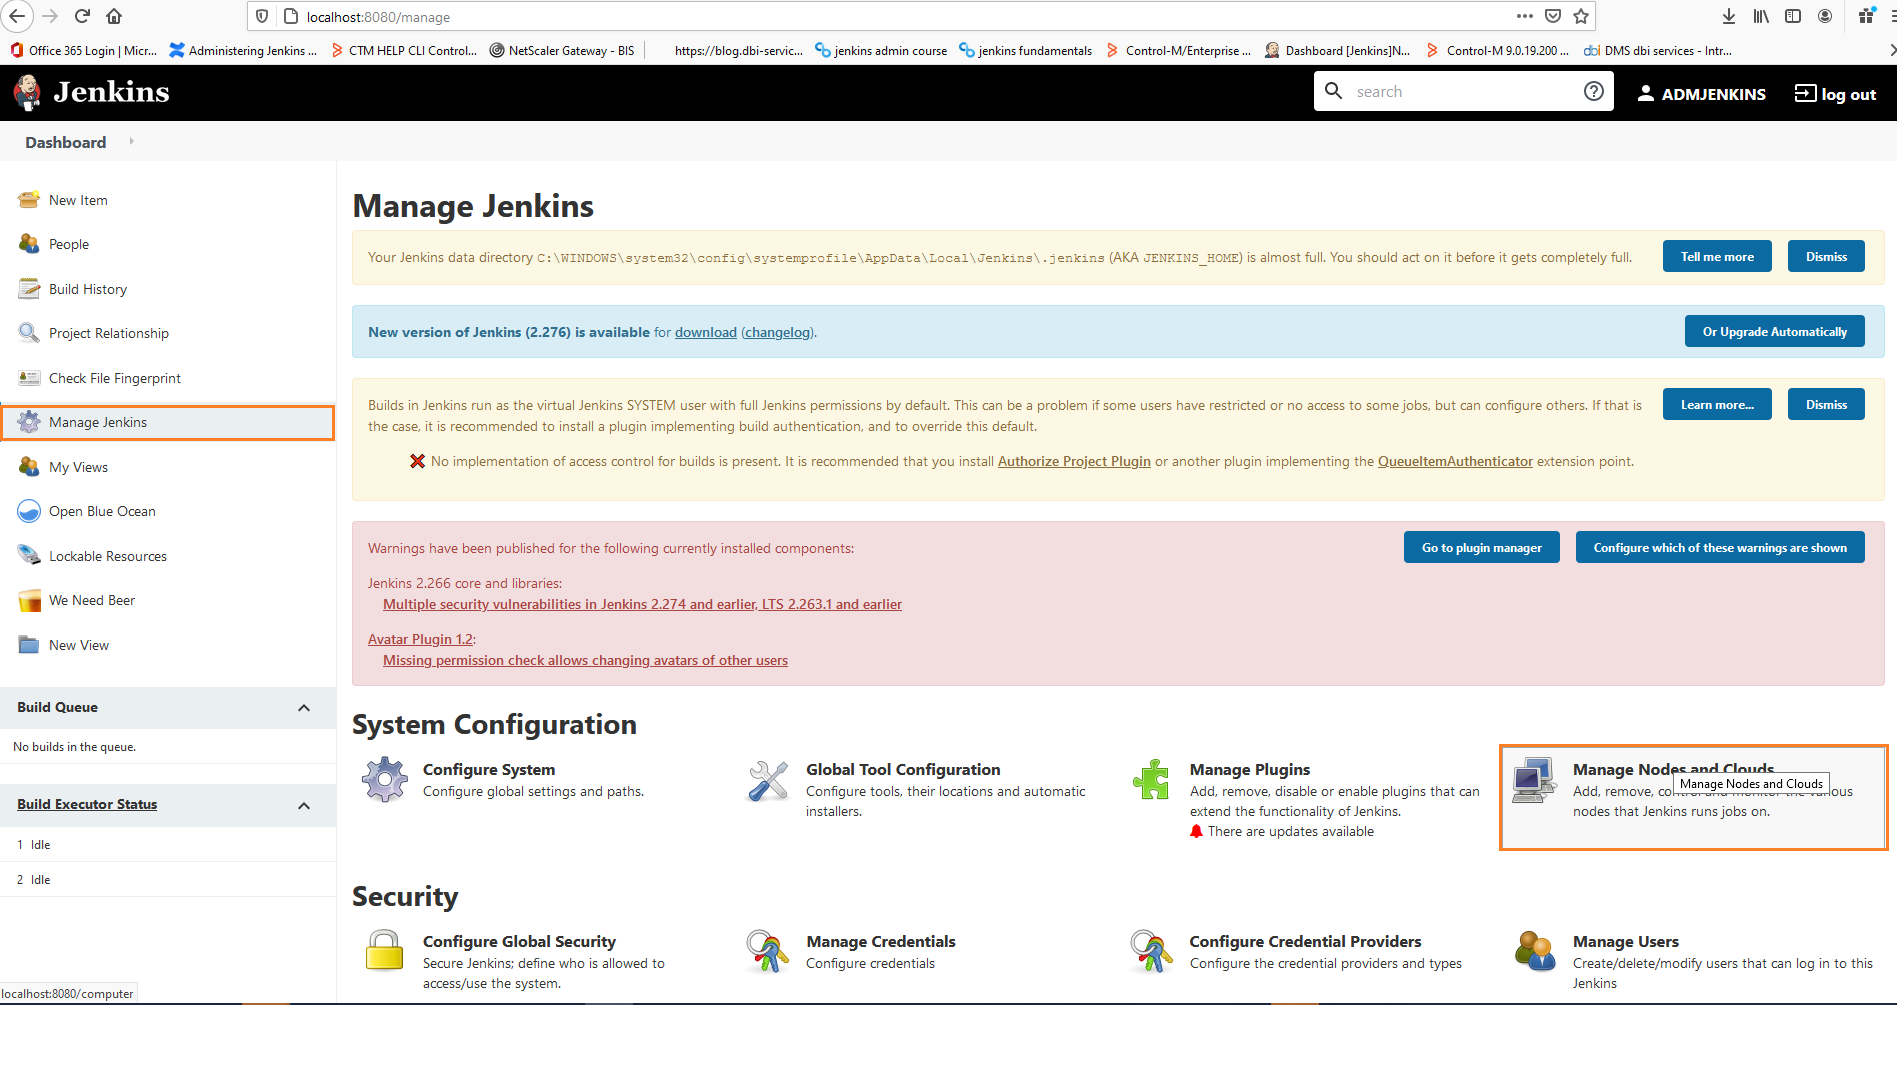Collapse the Build Queue panel
The width and height of the screenshot is (1904, 1078).
(x=304, y=708)
